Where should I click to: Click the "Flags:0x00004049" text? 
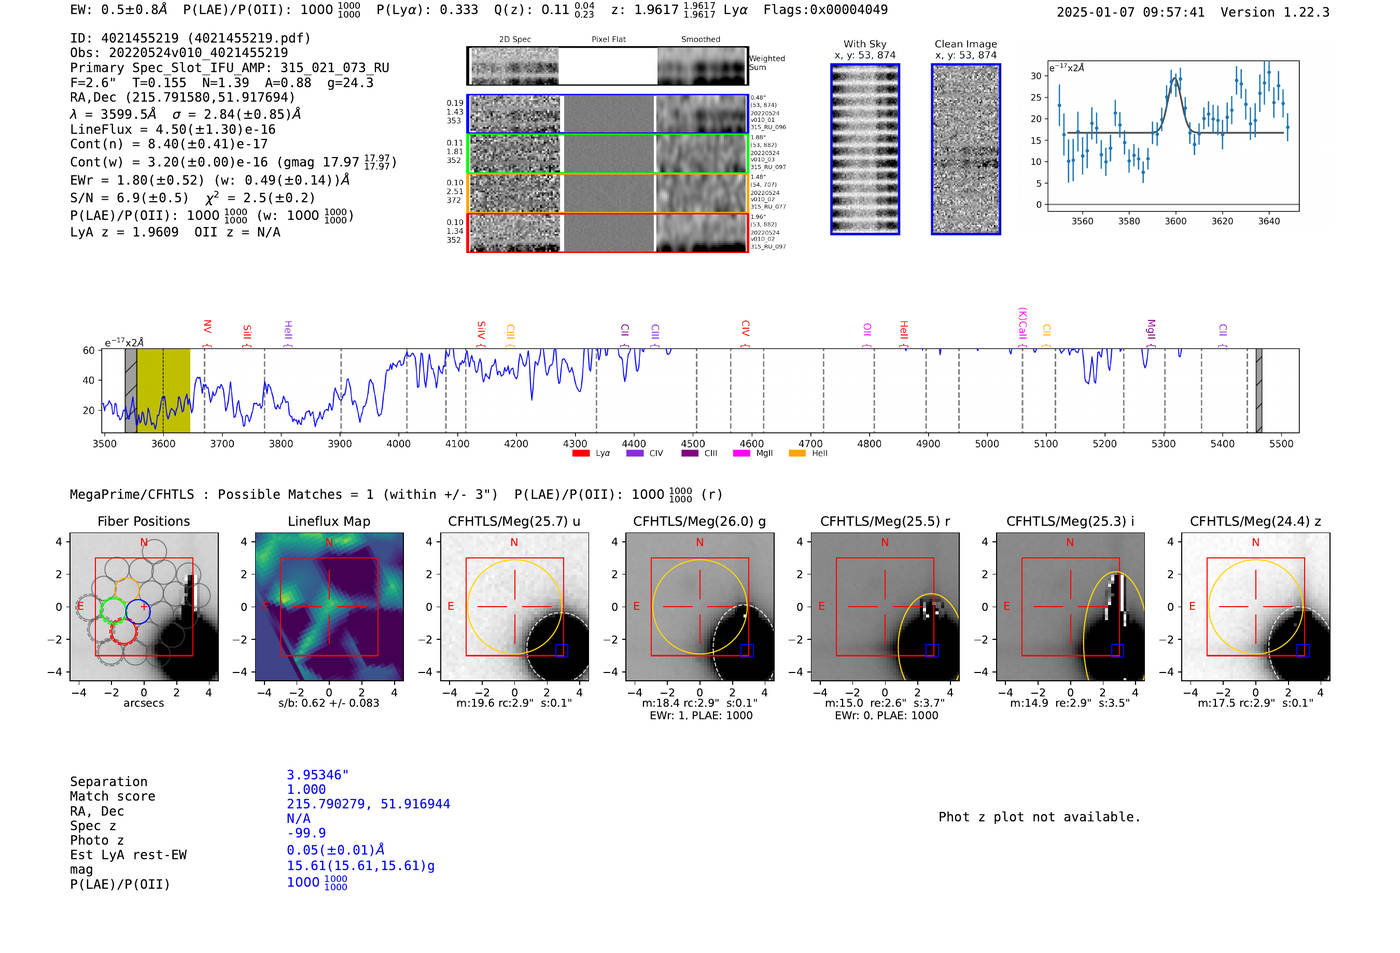(x=825, y=10)
